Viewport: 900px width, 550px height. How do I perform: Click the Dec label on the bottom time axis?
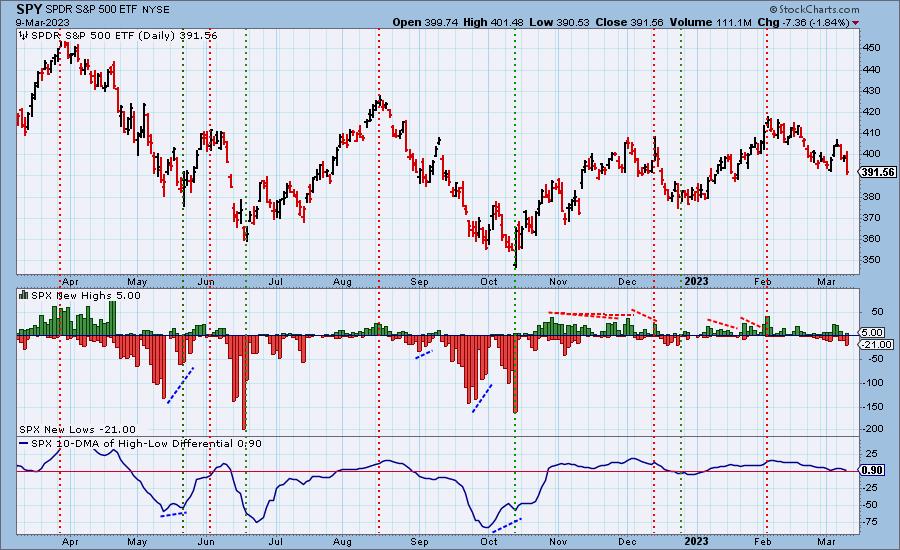click(x=627, y=541)
